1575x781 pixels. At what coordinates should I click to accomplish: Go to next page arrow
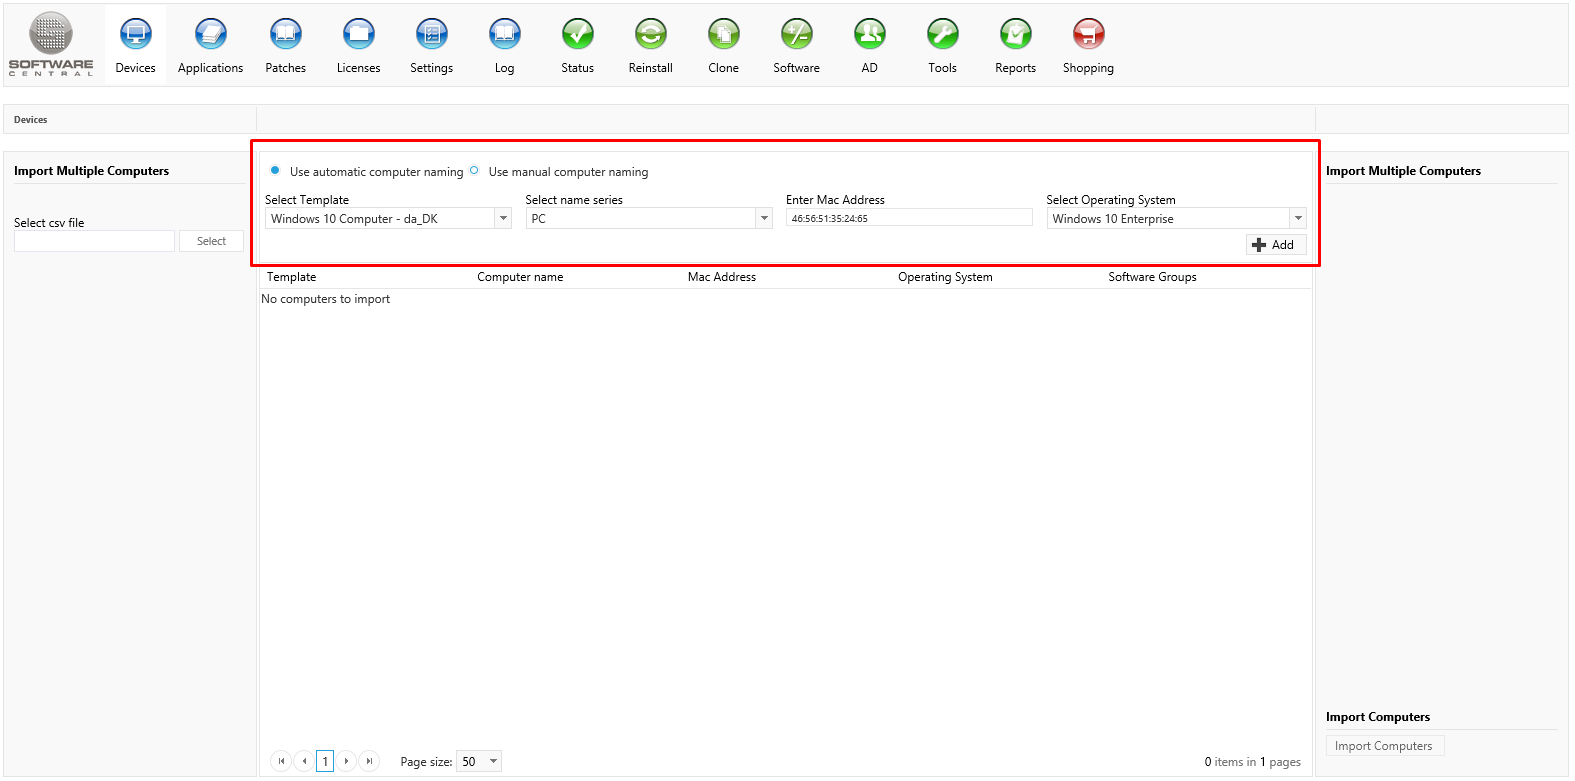click(346, 761)
